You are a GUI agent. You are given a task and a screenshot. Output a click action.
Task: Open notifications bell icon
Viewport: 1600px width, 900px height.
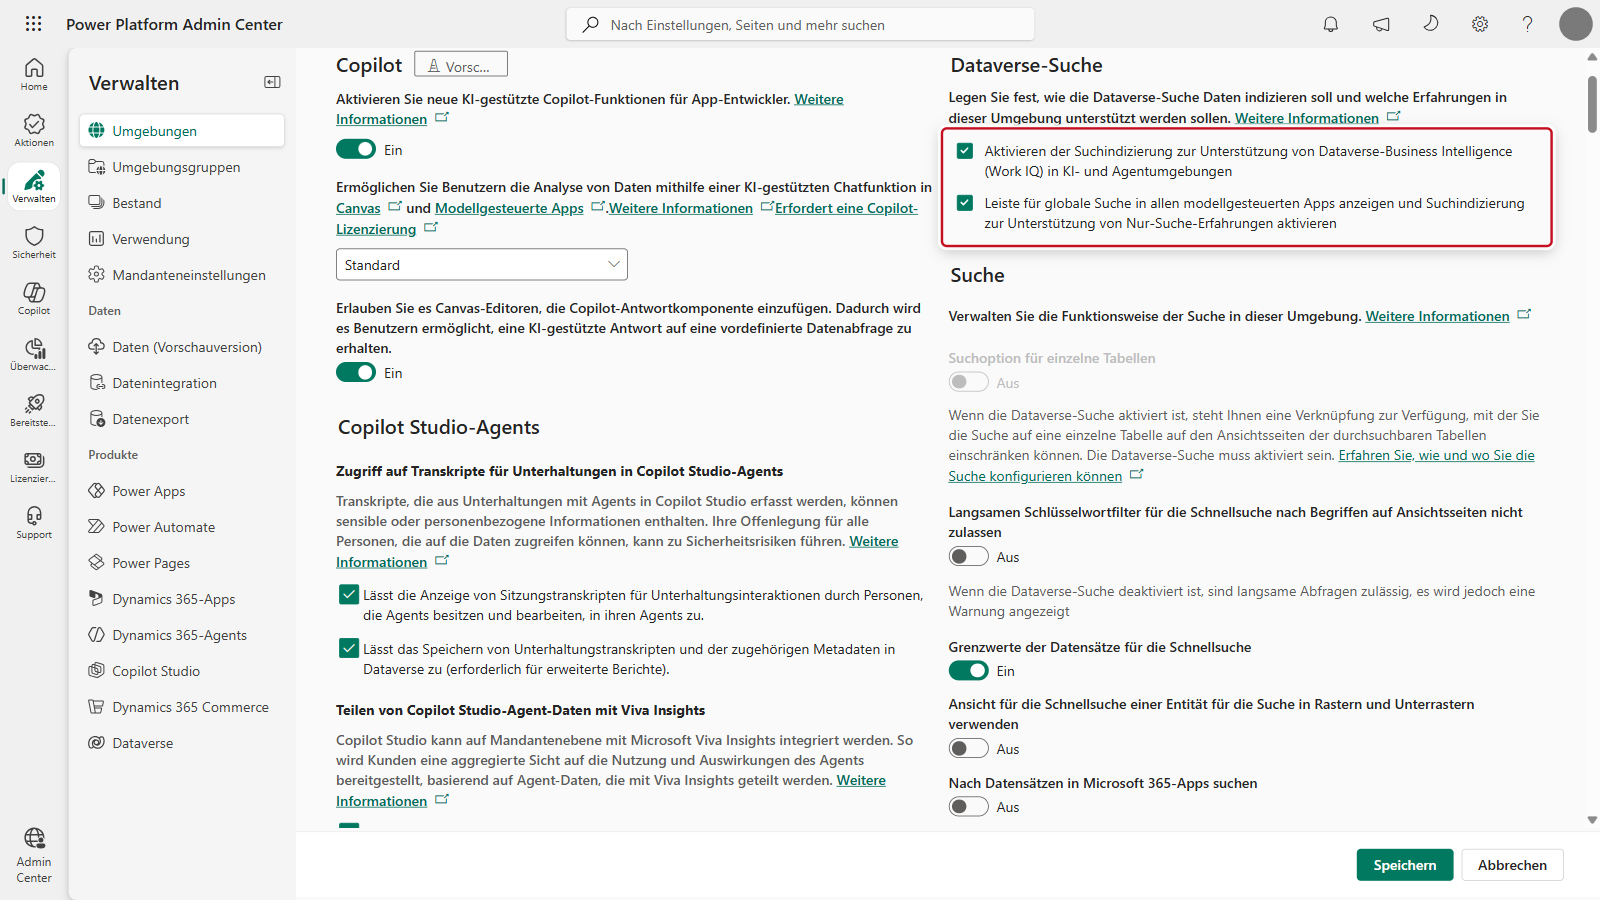coord(1331,24)
